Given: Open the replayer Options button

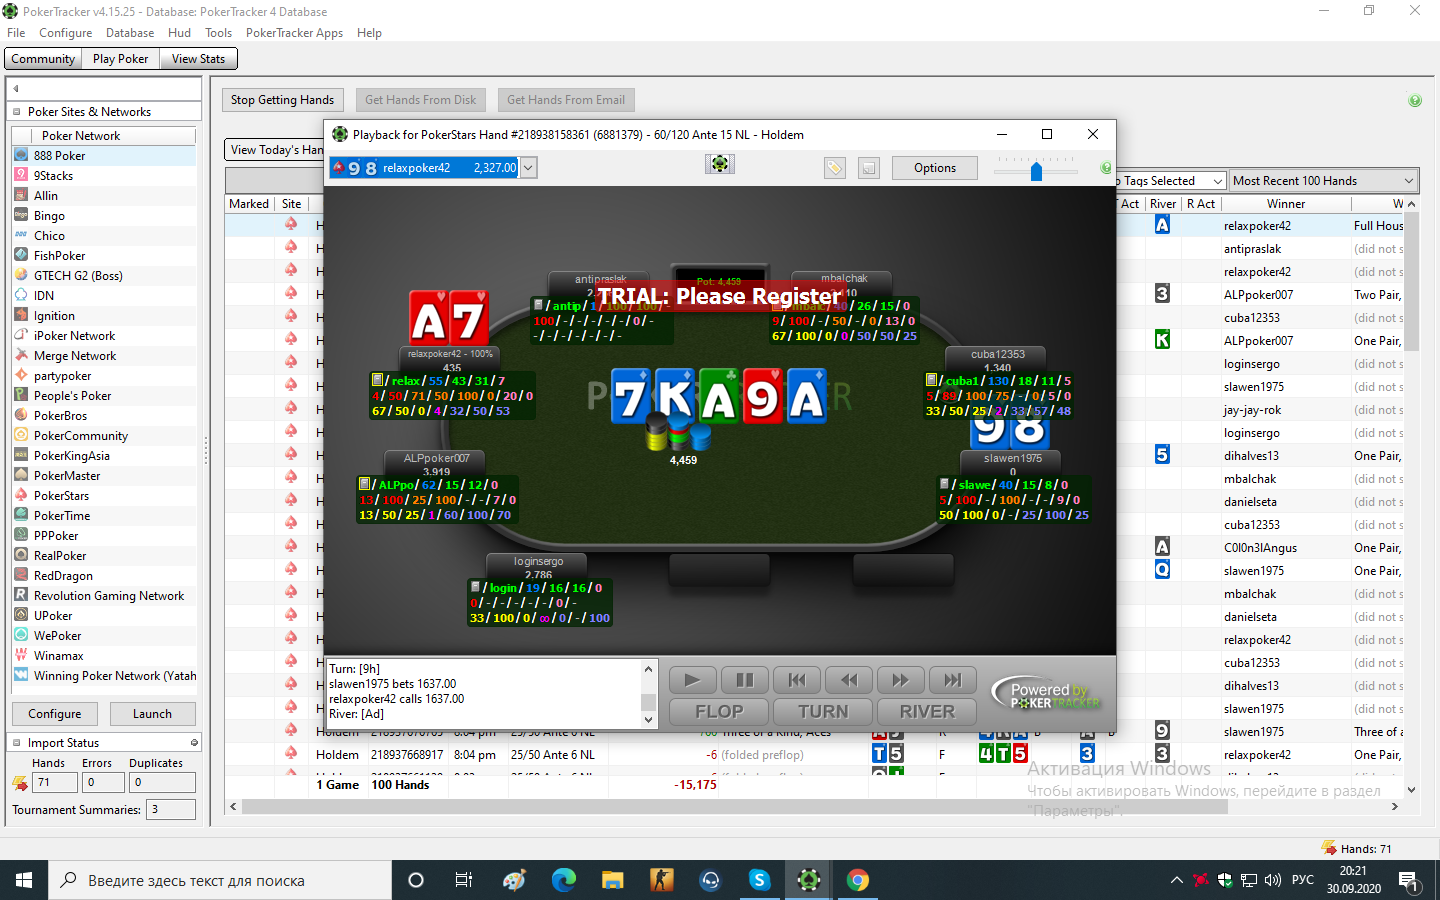Looking at the screenshot, I should [x=935, y=168].
